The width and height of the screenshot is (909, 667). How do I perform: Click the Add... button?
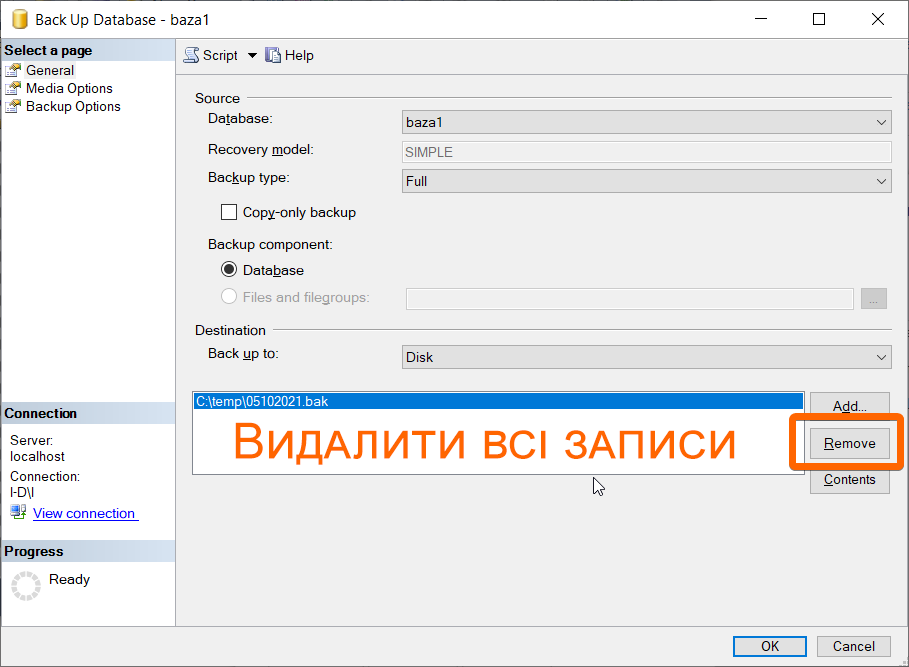click(849, 406)
